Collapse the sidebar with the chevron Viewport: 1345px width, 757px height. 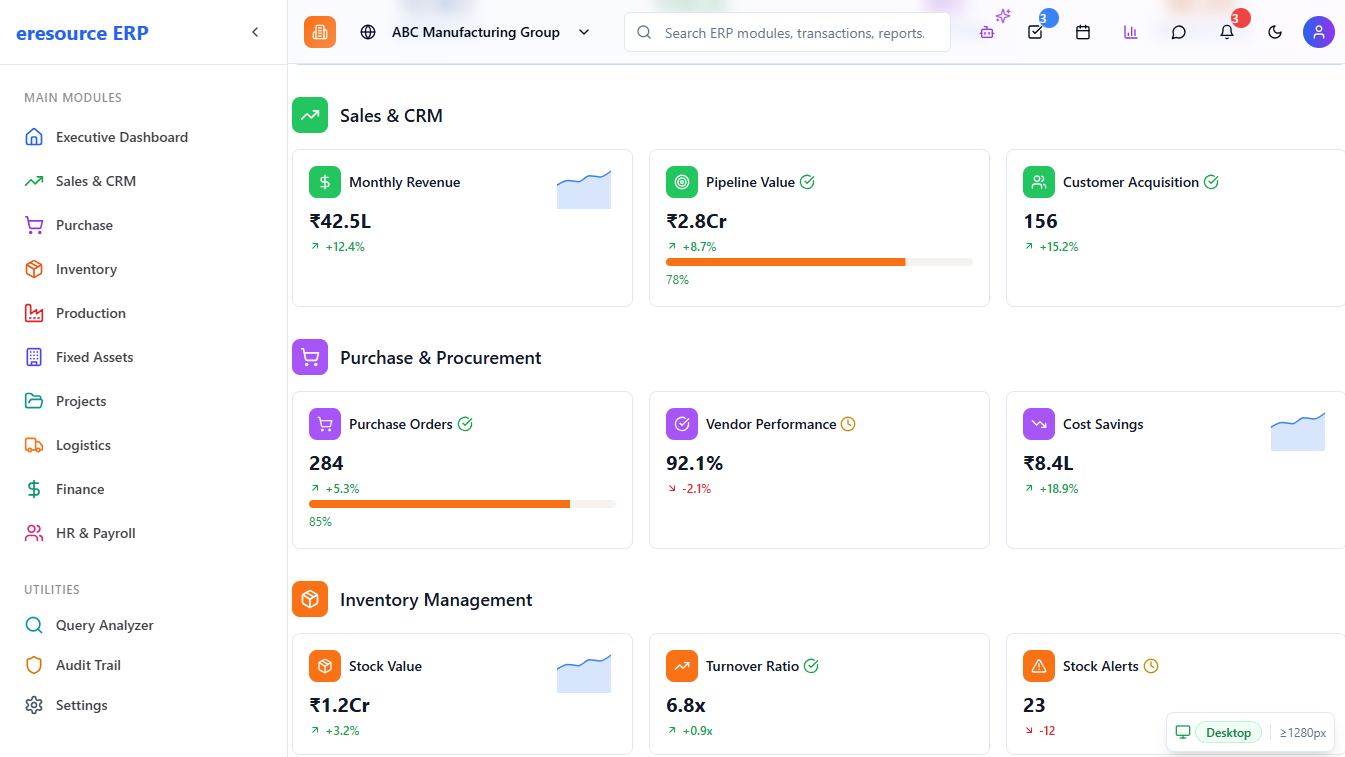pyautogui.click(x=255, y=32)
